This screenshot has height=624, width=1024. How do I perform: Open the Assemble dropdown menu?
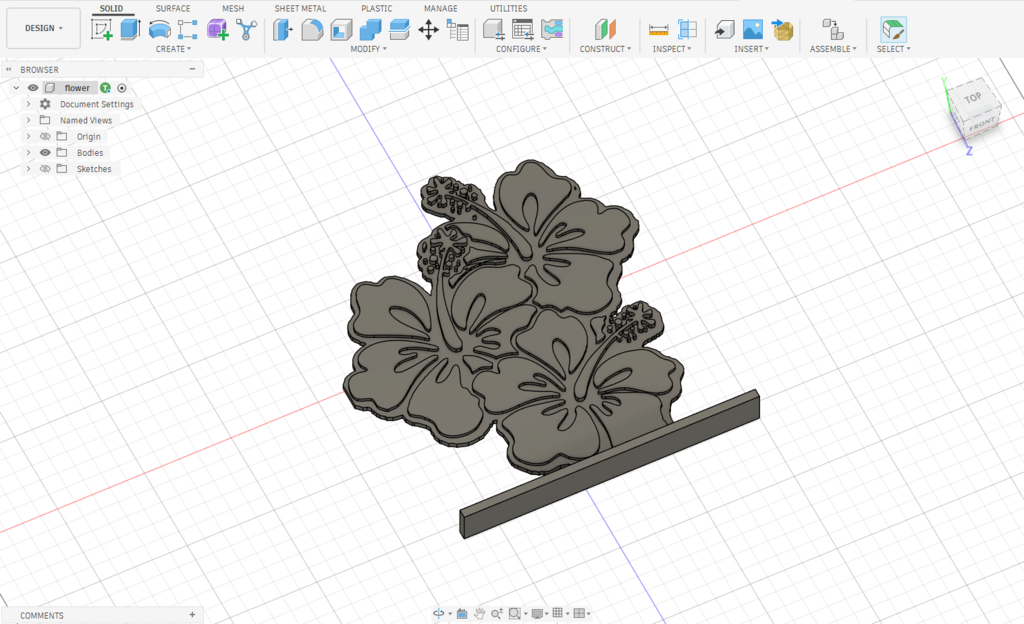(x=833, y=49)
